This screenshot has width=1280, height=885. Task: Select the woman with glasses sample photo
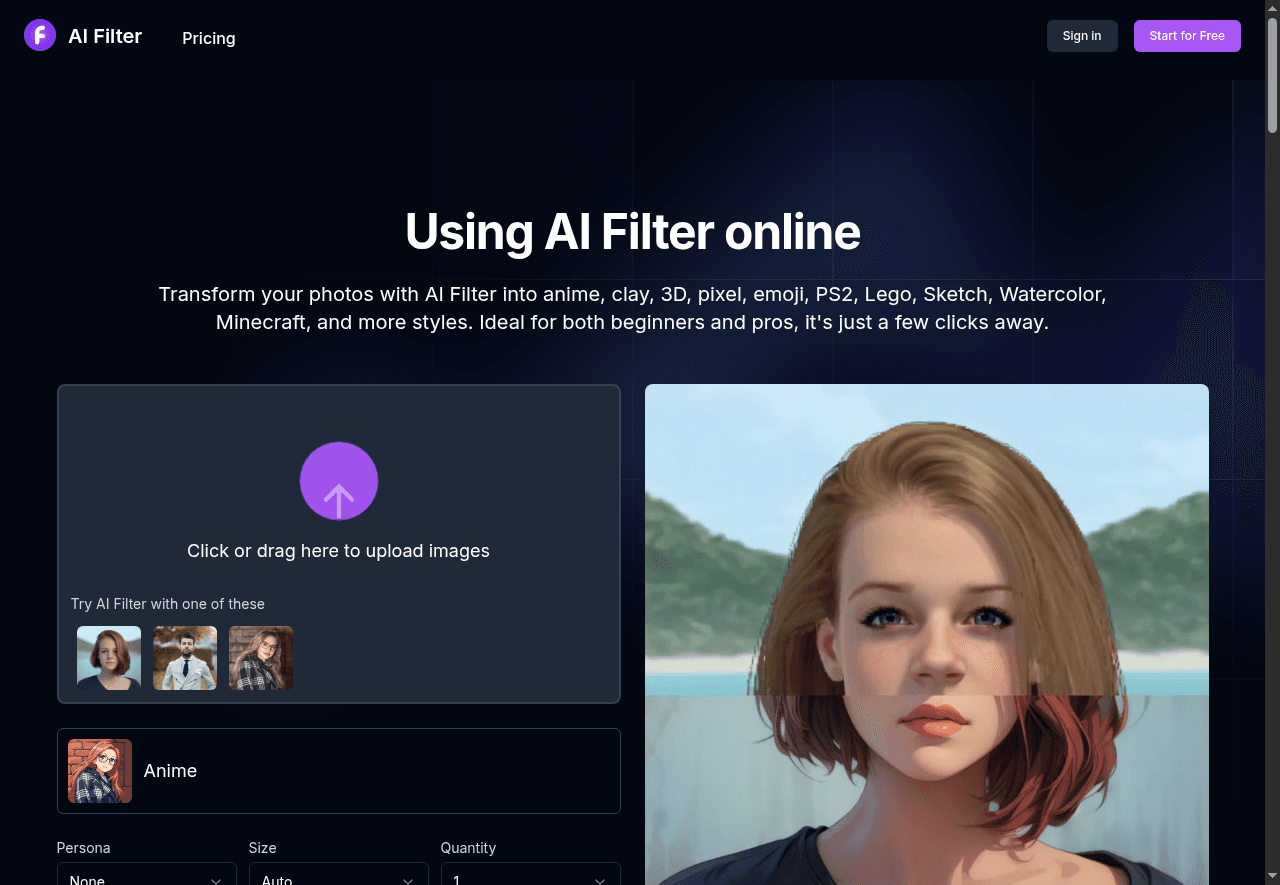[x=260, y=658]
